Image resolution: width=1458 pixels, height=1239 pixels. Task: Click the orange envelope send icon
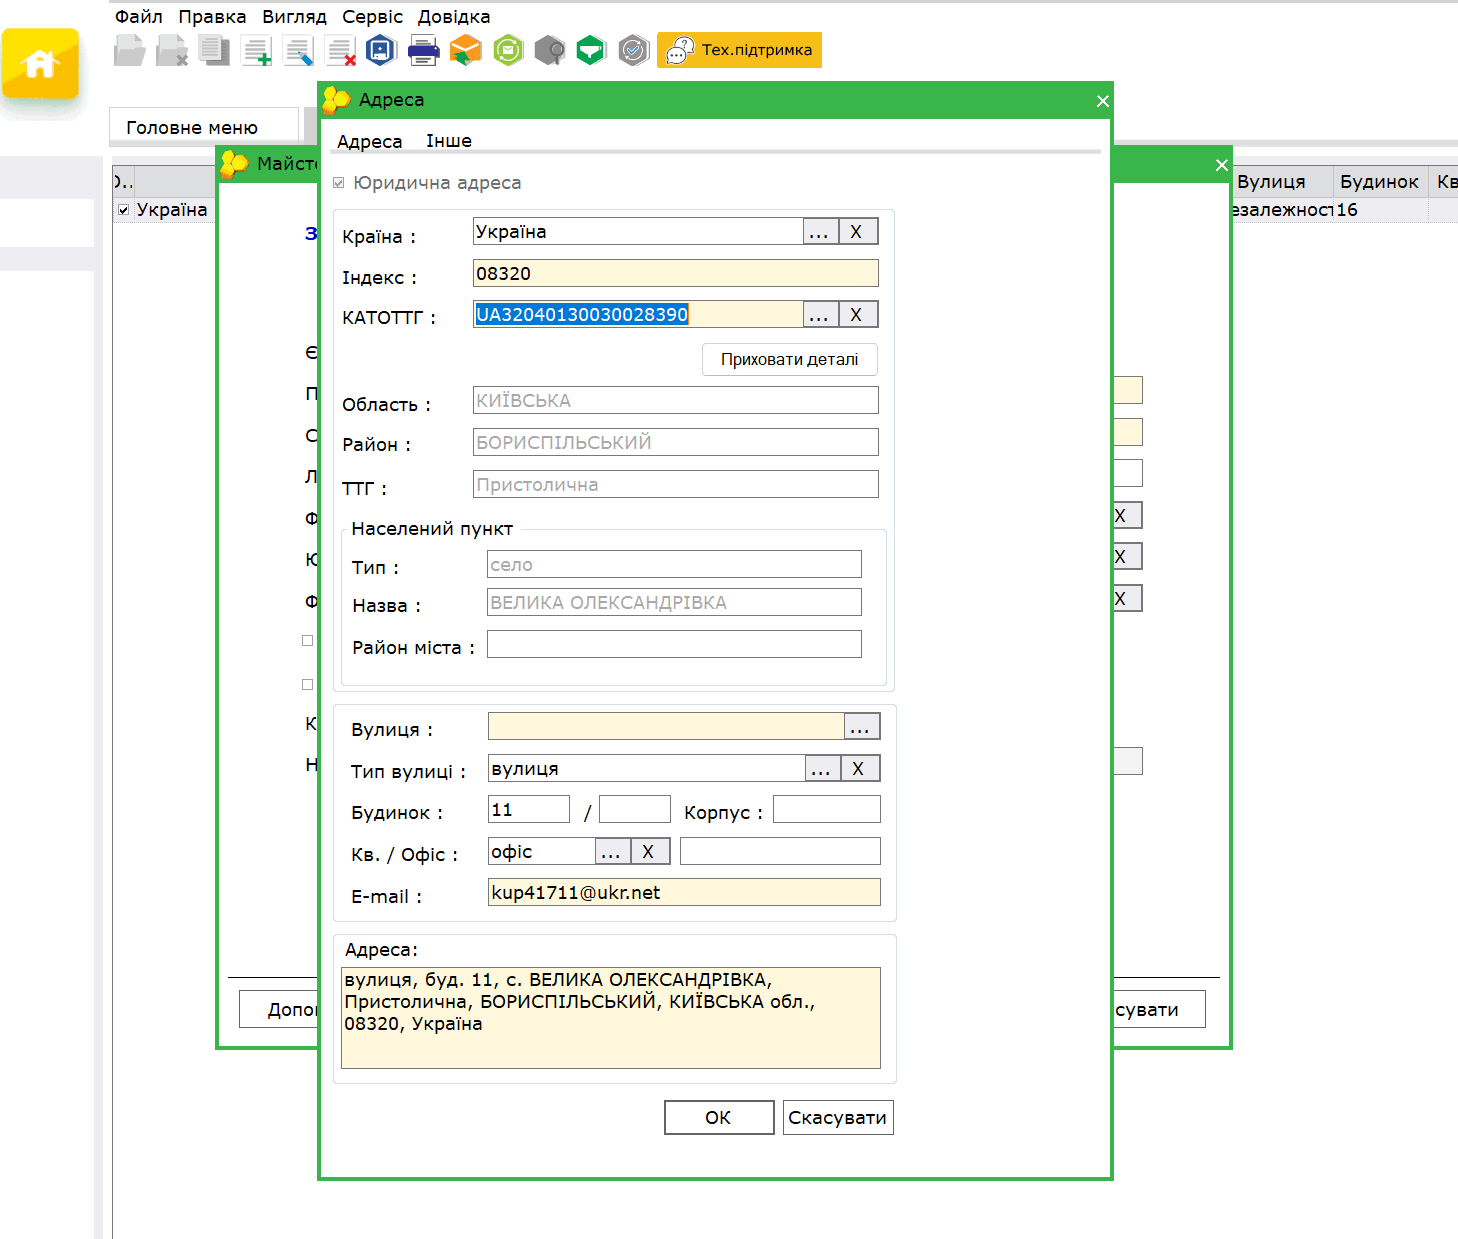465,50
